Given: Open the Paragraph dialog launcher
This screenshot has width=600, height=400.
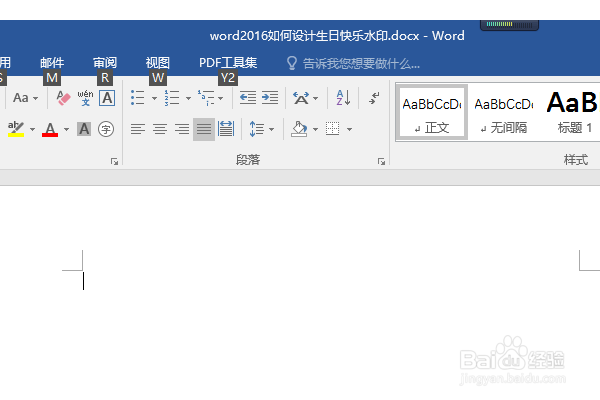Looking at the screenshot, I should tap(381, 162).
